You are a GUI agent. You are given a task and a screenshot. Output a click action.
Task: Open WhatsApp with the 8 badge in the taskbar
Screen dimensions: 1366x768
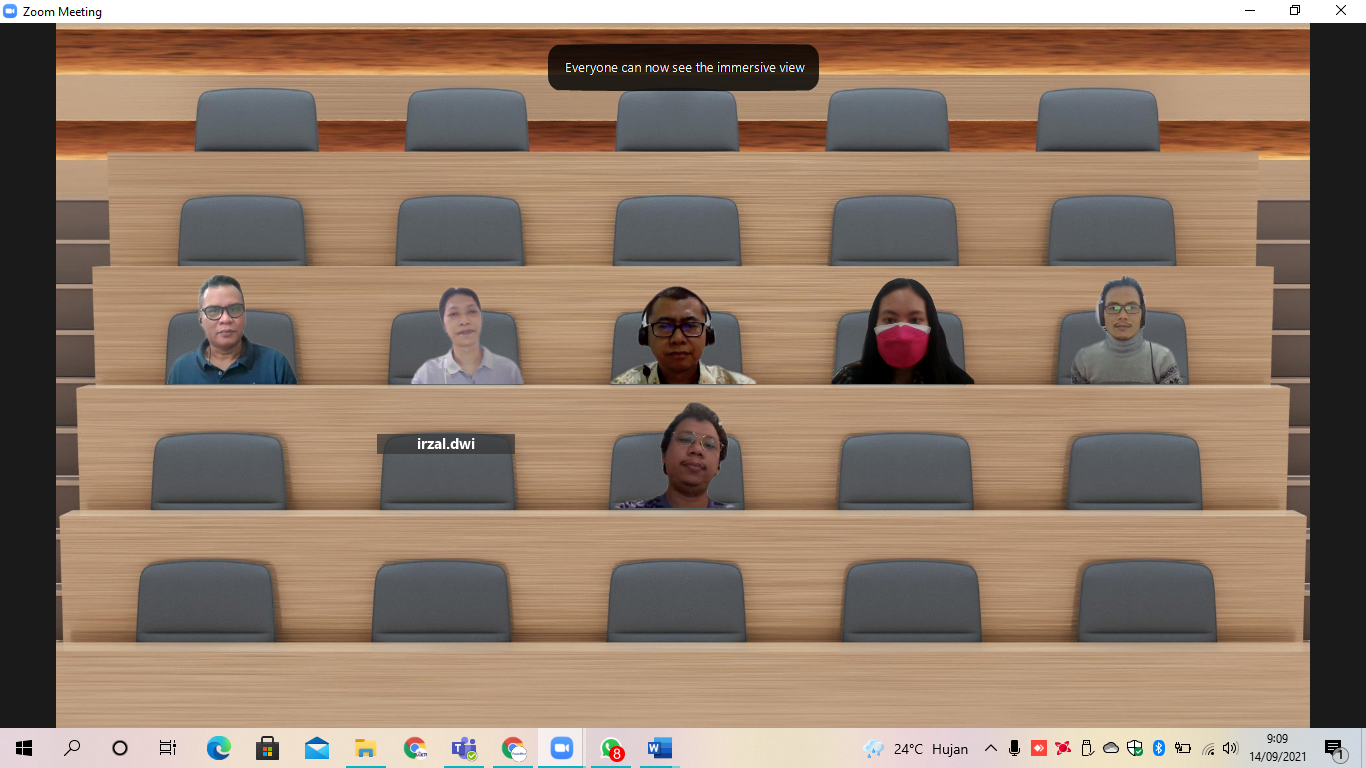[611, 748]
